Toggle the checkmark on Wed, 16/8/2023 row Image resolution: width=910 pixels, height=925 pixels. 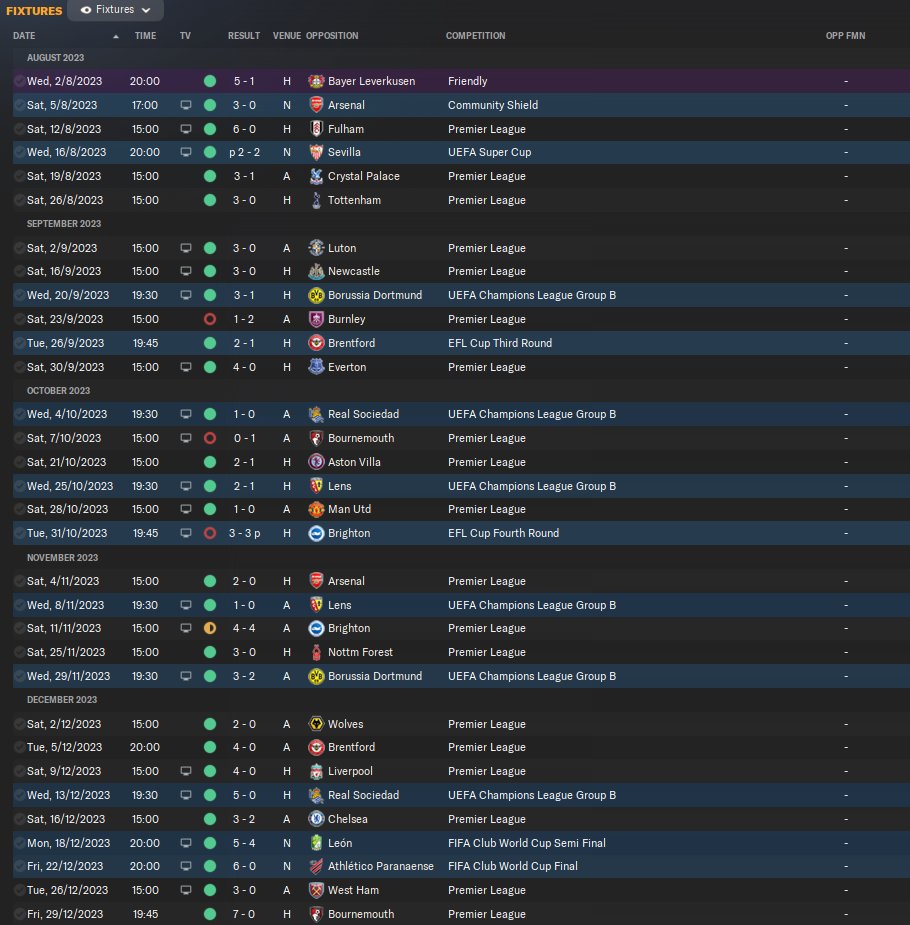click(x=19, y=152)
